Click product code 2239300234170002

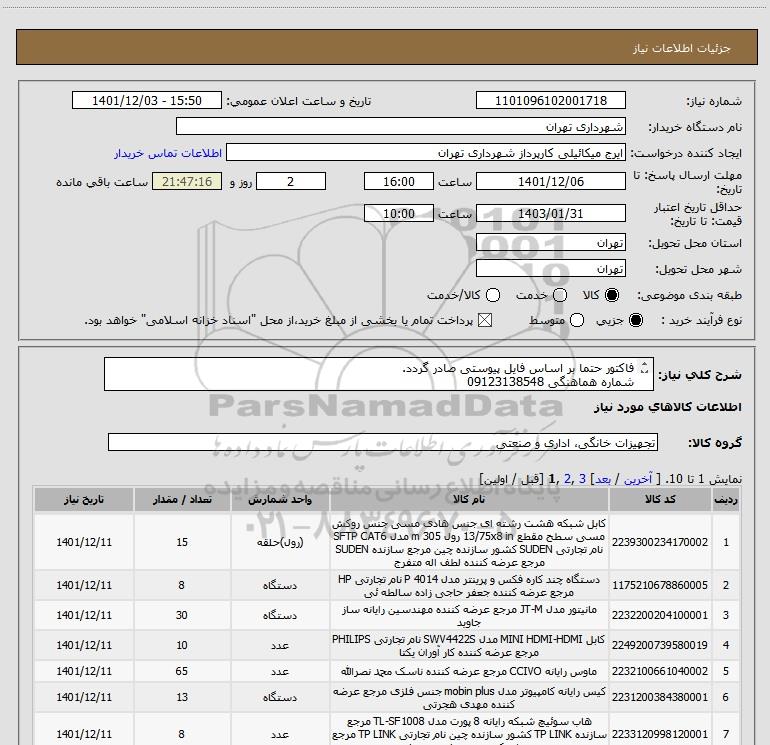660,542
